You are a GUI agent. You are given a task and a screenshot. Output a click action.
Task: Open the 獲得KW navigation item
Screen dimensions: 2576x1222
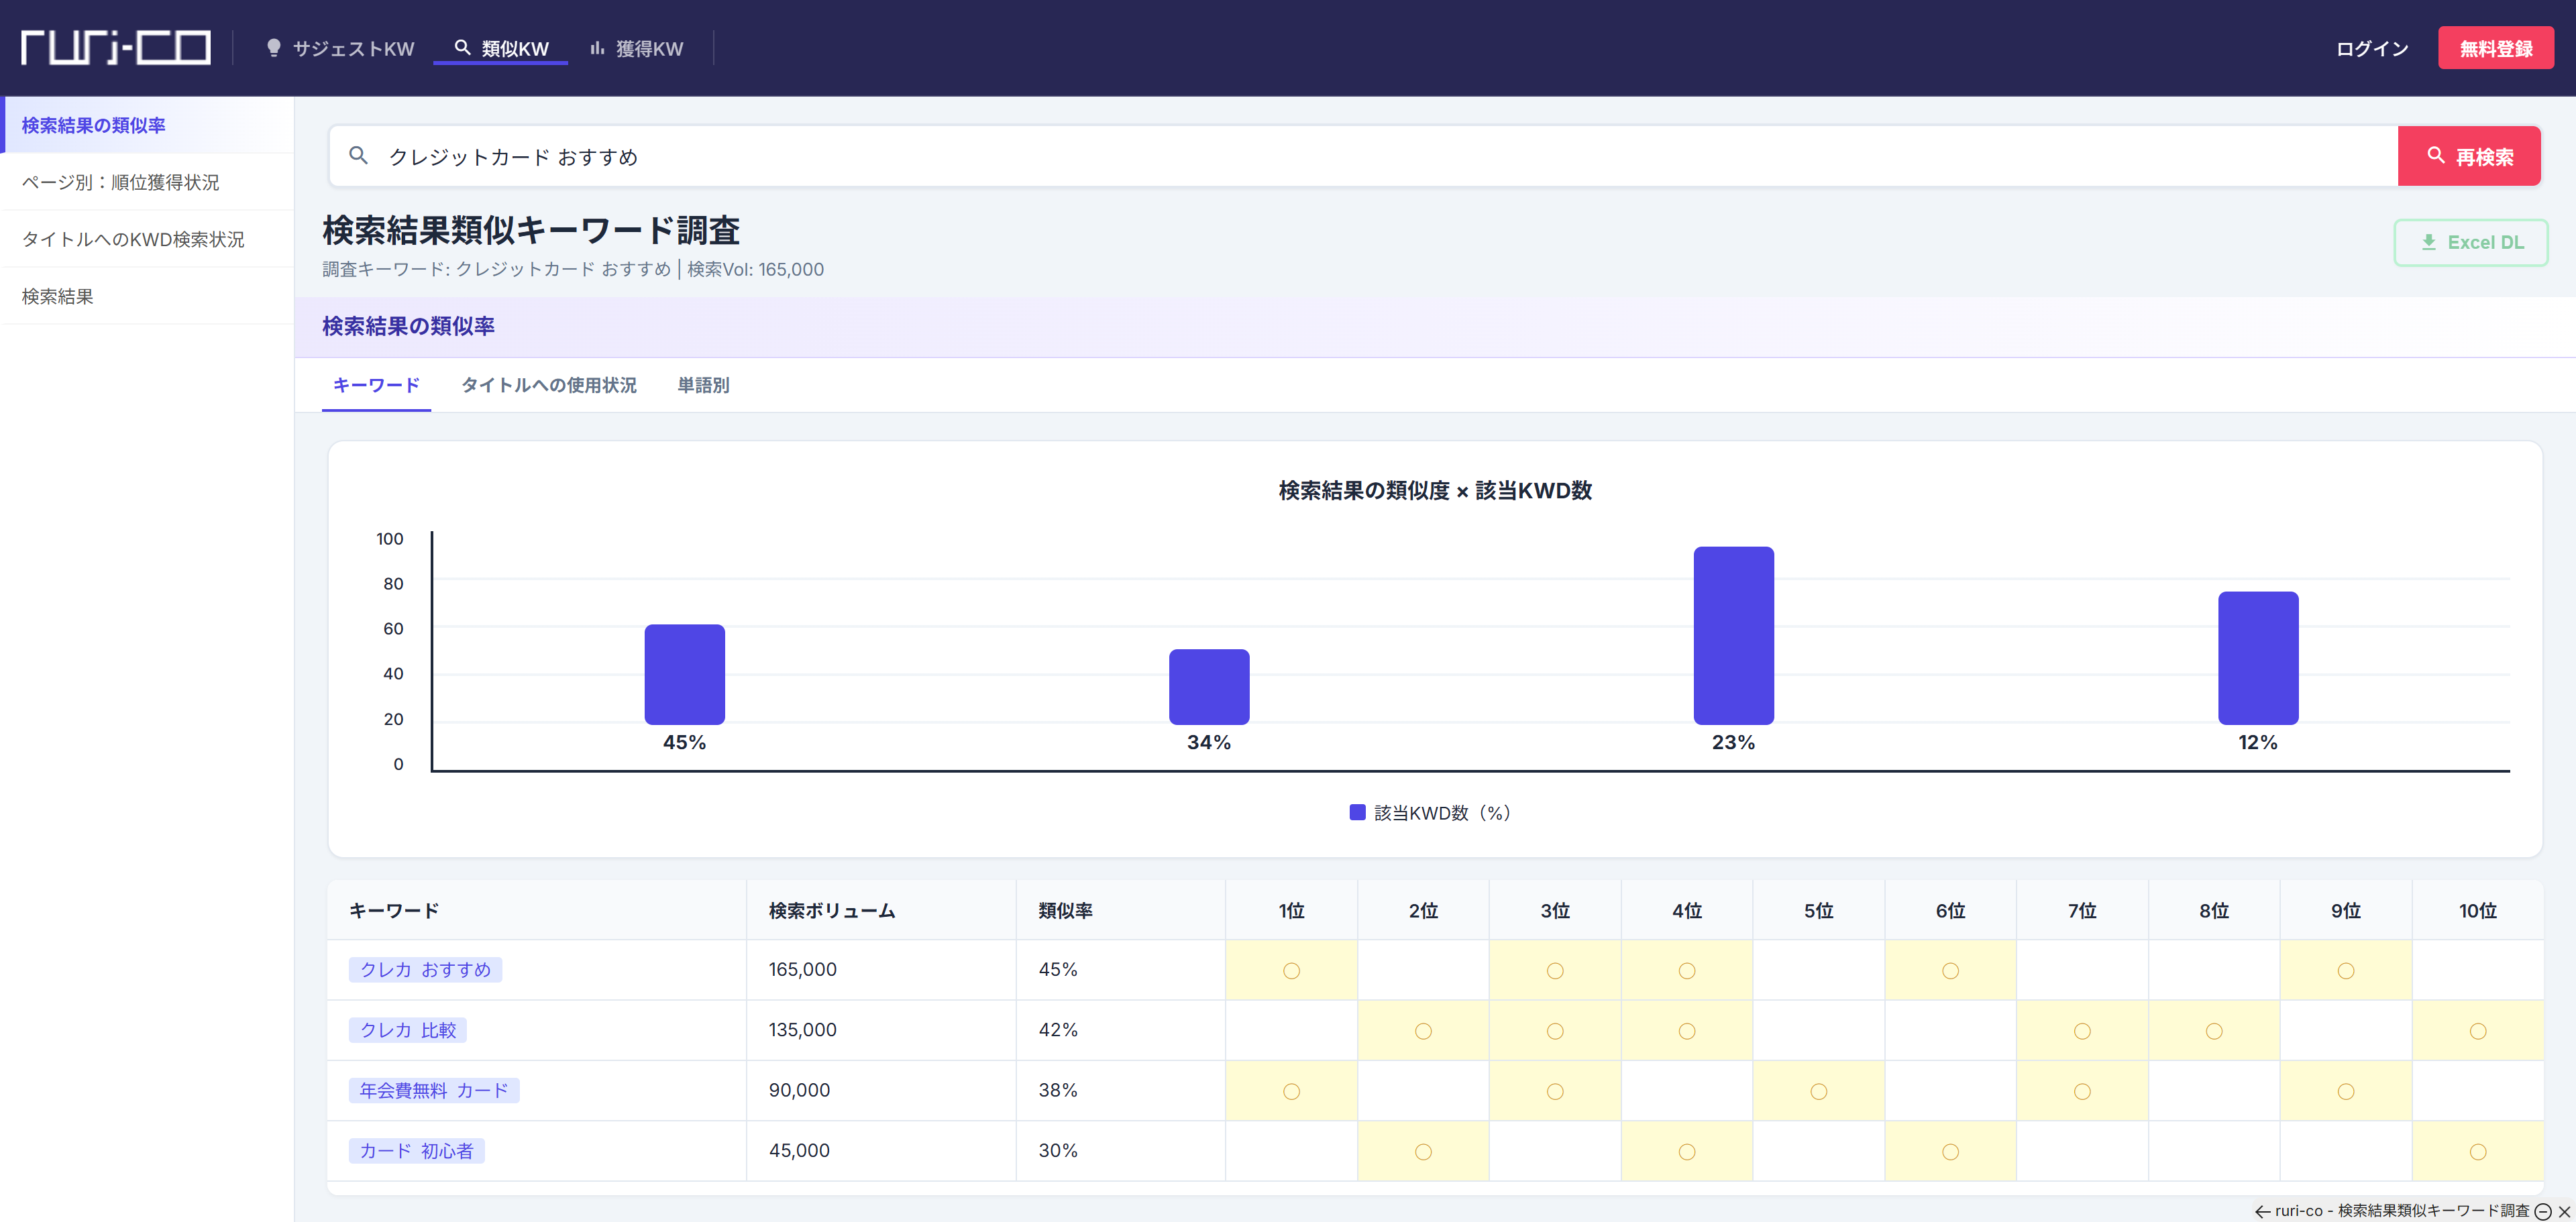coord(636,48)
